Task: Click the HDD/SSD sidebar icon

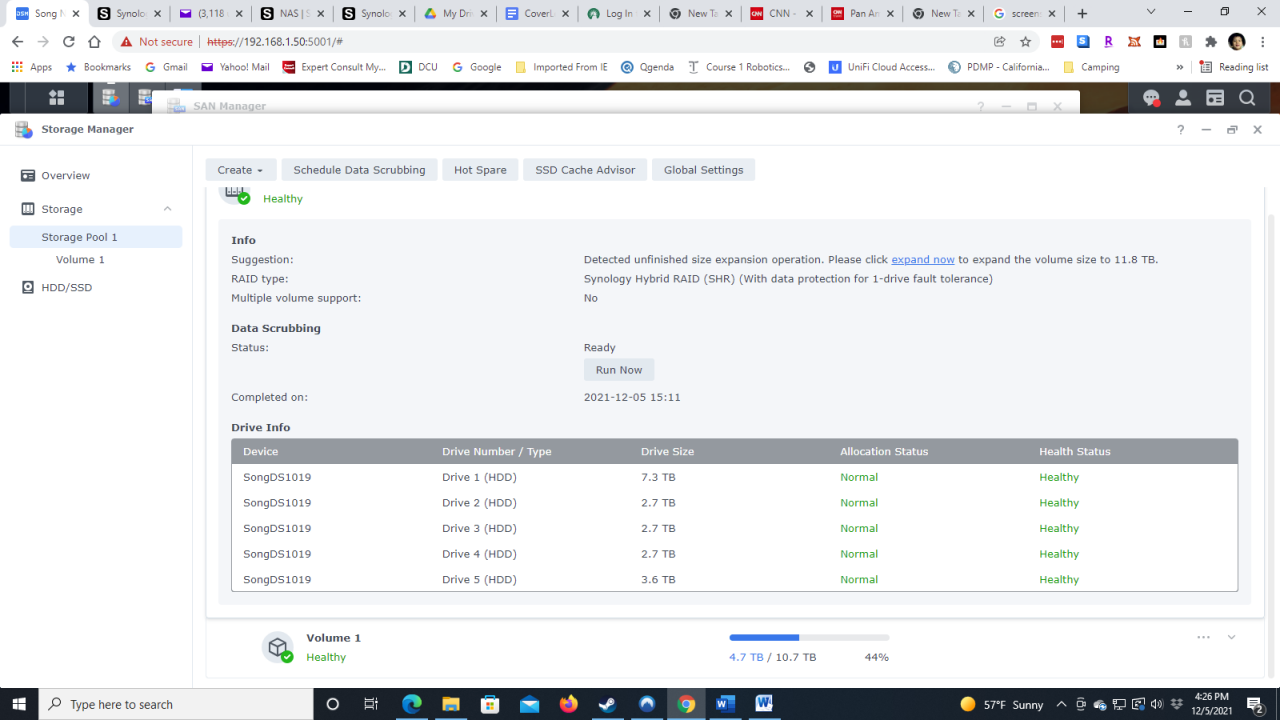Action: click(28, 287)
